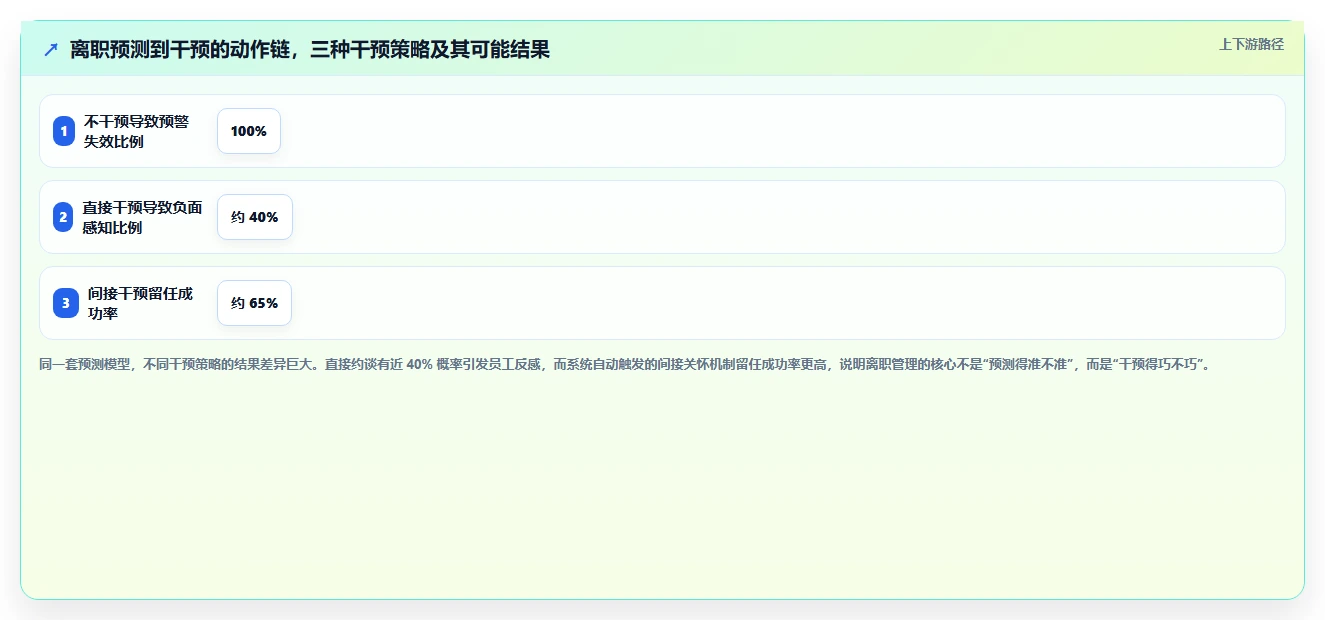Click the arrow icon beside the card title
1325x620 pixels.
[51, 49]
